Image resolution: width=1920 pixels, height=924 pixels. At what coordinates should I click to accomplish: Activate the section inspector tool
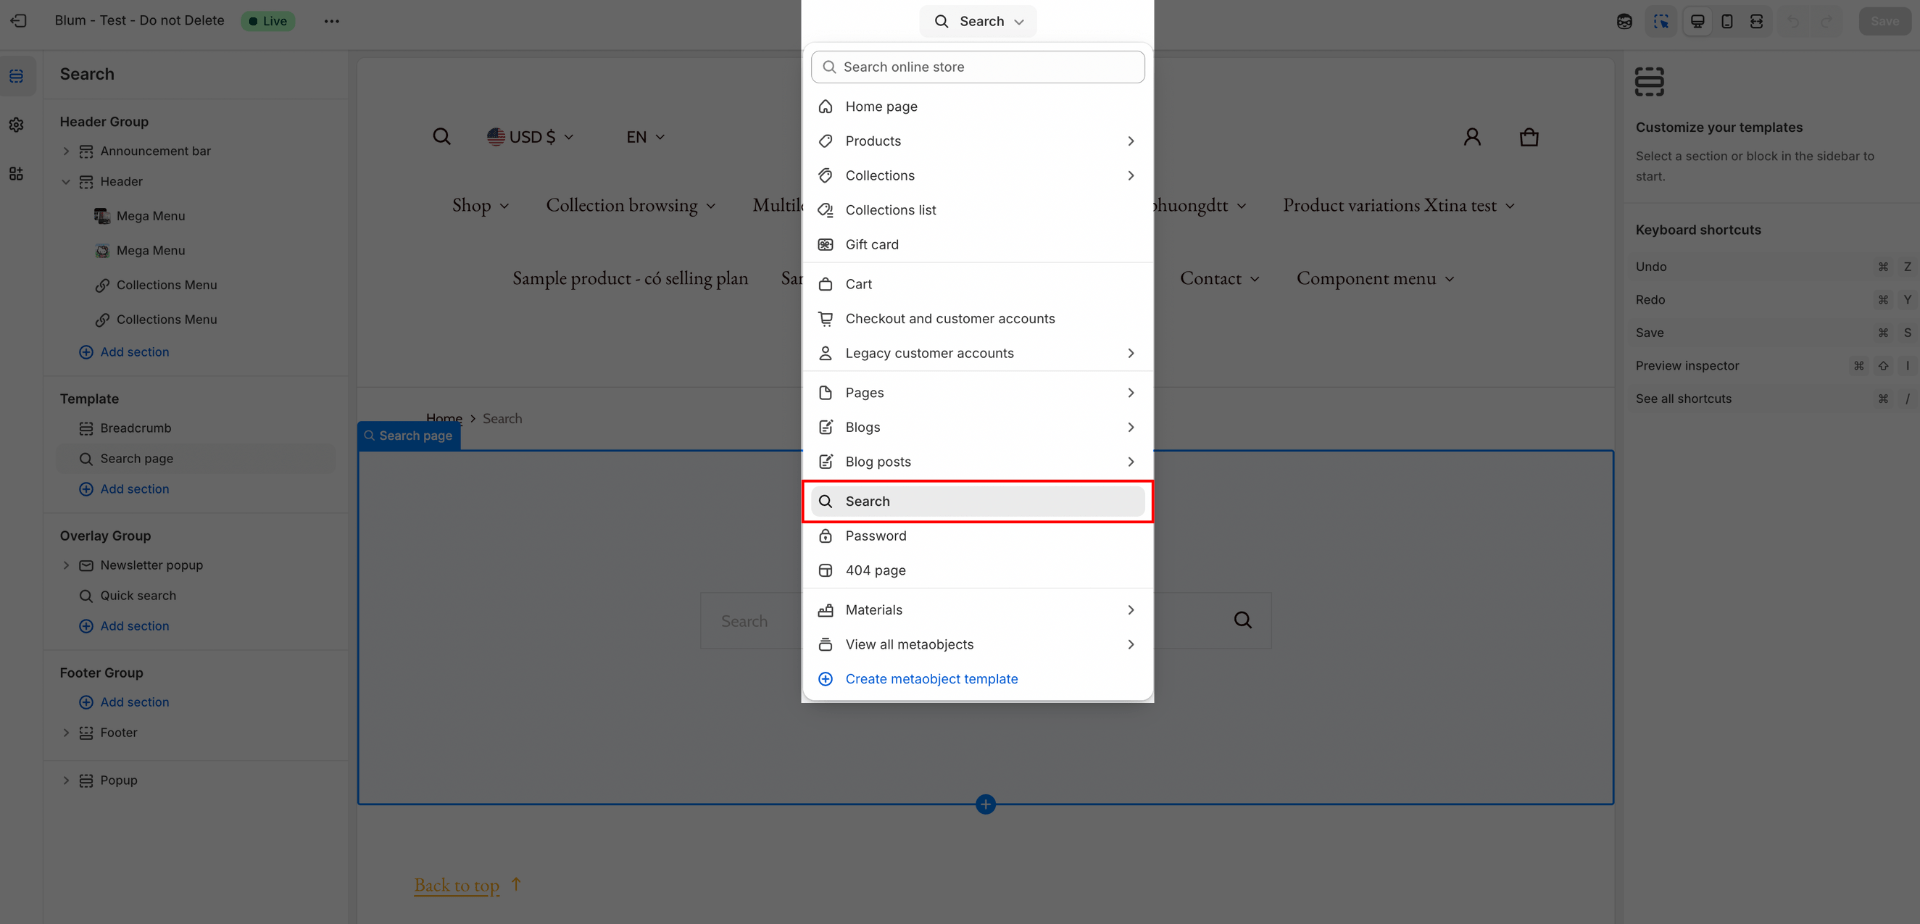pyautogui.click(x=1661, y=21)
